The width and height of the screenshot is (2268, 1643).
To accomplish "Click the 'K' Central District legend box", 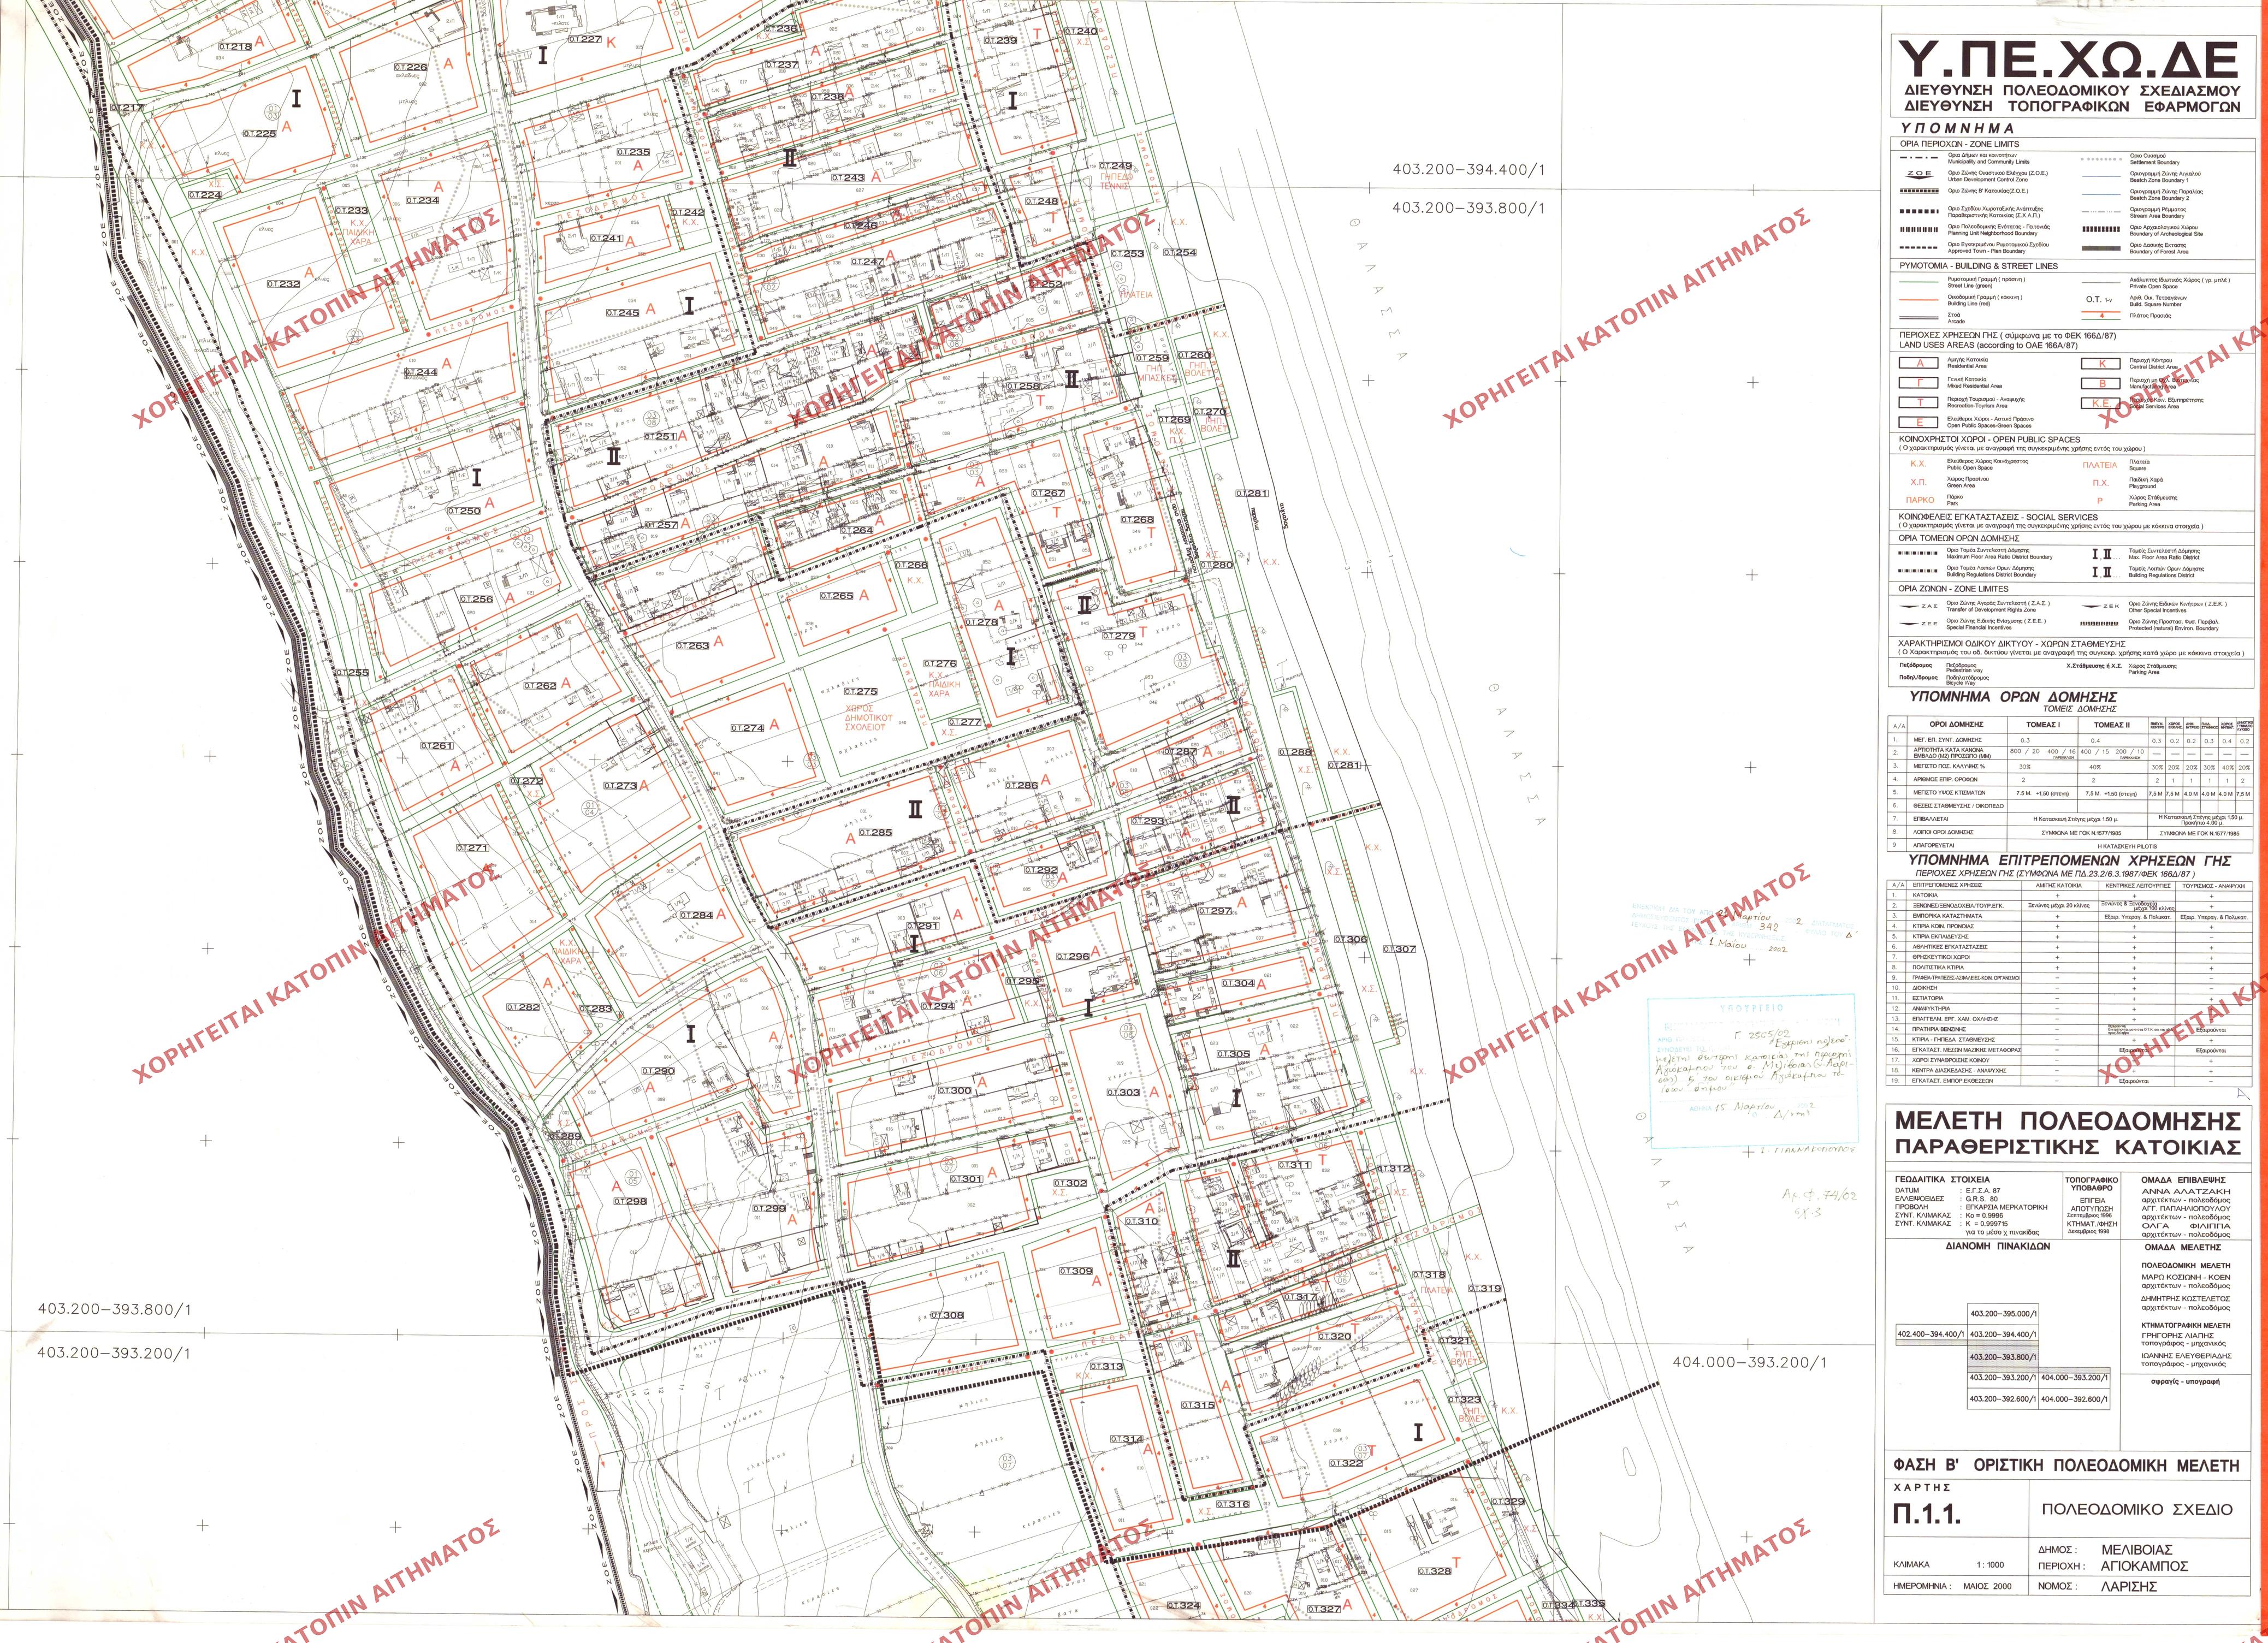I will coord(2101,364).
